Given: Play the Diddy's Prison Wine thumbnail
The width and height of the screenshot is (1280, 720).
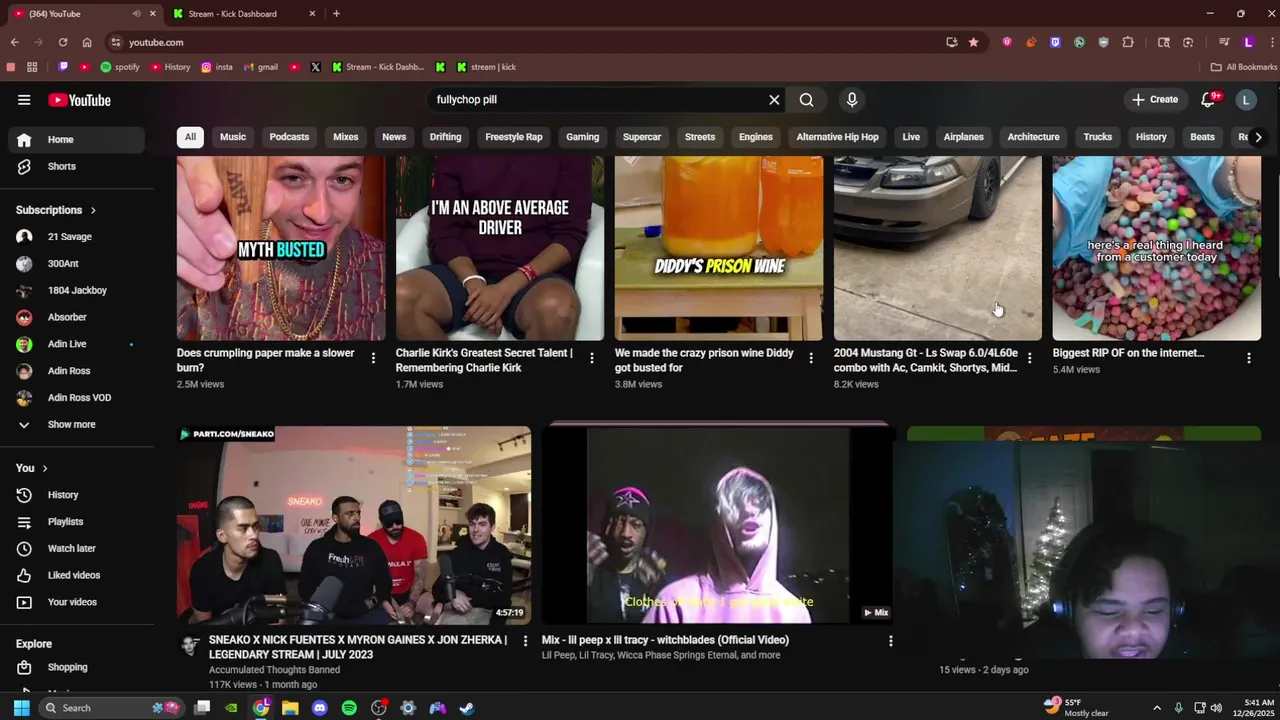Looking at the screenshot, I should pos(719,248).
